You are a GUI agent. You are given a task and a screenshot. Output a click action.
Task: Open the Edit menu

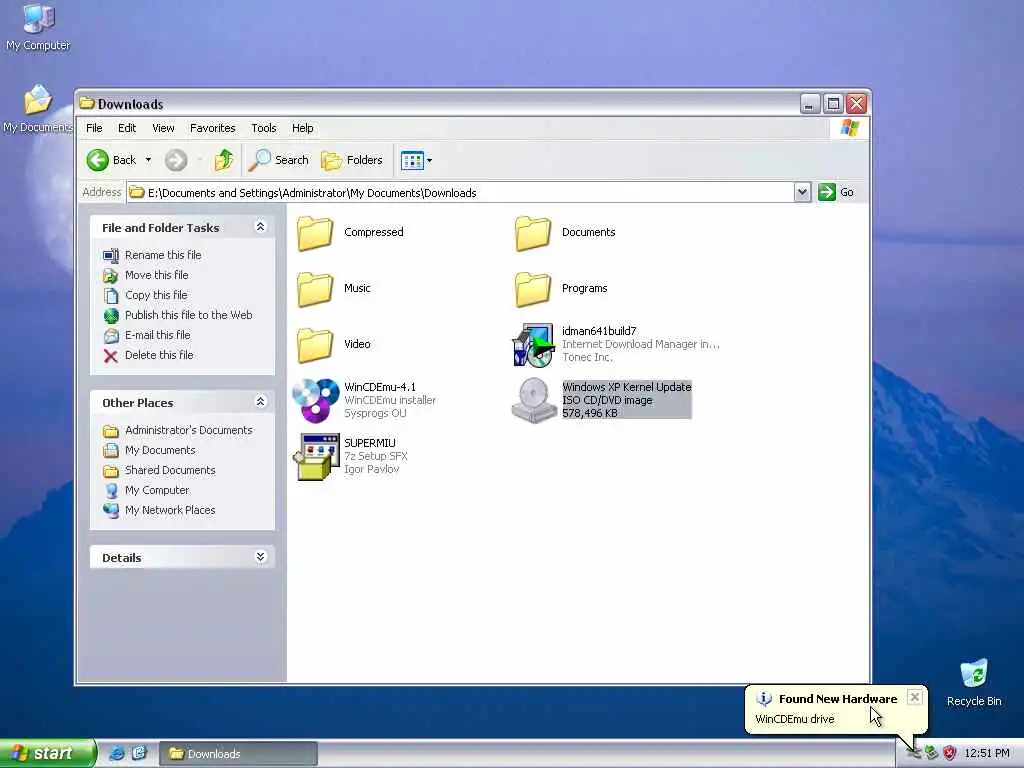[x=127, y=128]
